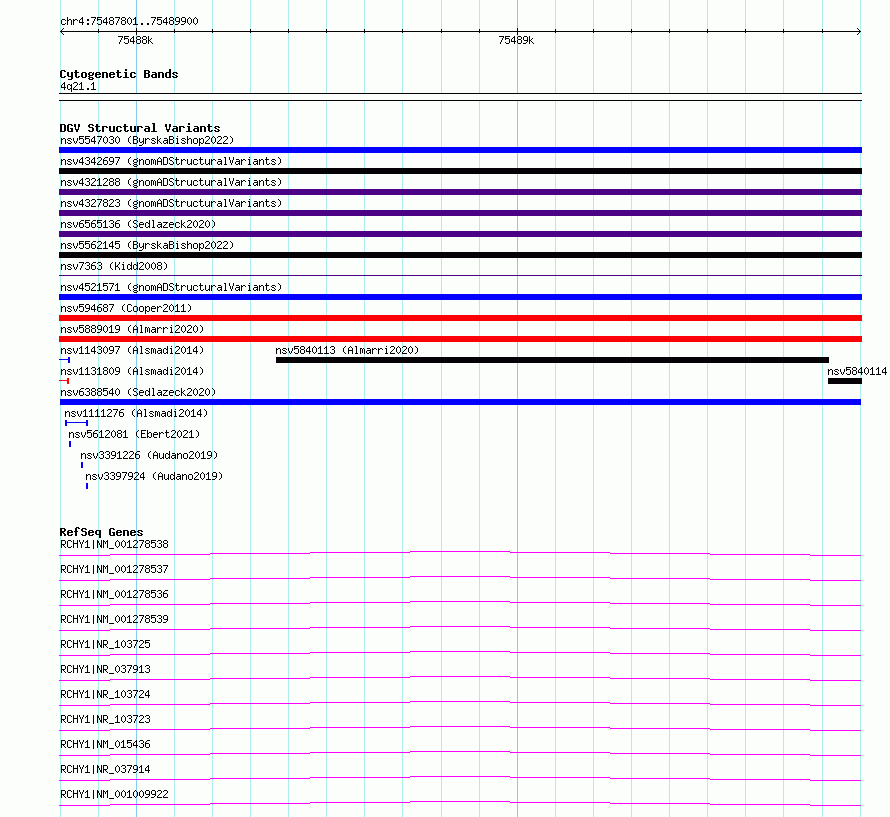Click the blue bar under nsv5547030

(x=460, y=150)
